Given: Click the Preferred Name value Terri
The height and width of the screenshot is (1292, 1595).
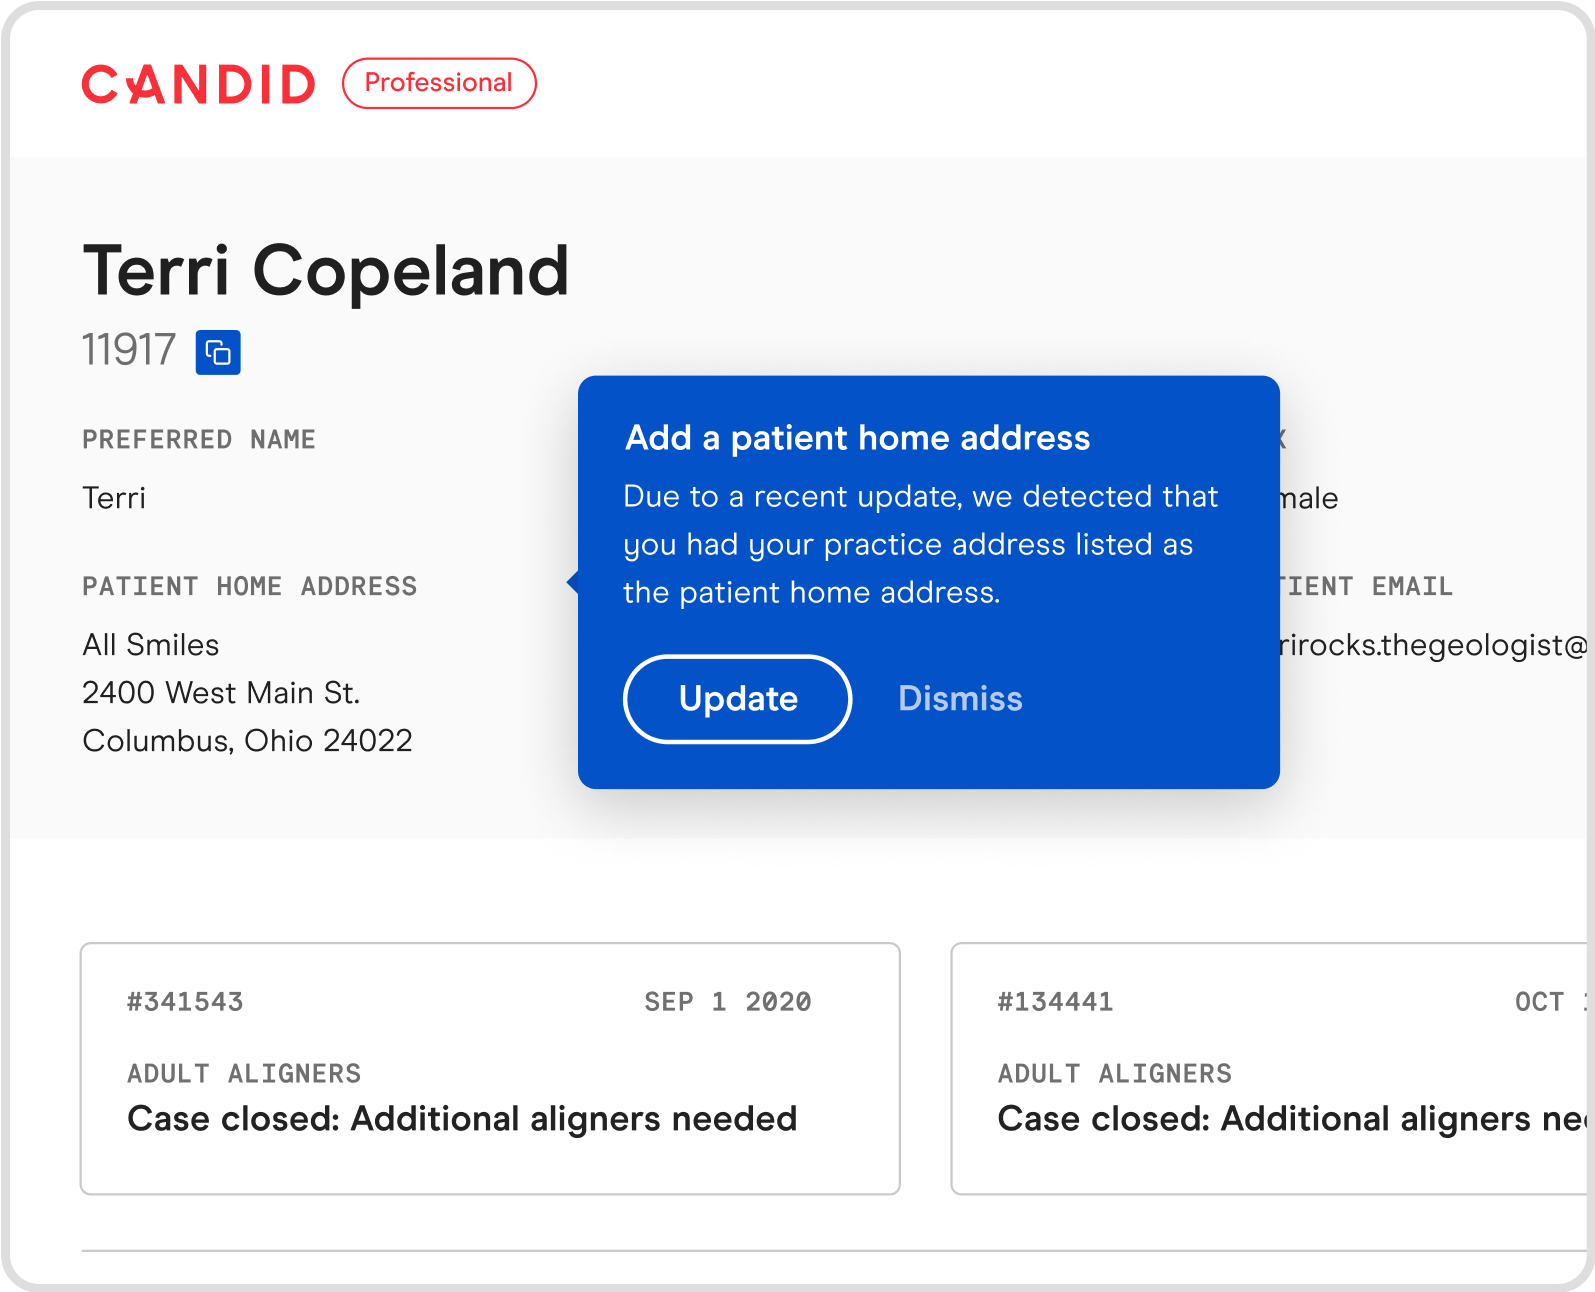Looking at the screenshot, I should tap(114, 498).
